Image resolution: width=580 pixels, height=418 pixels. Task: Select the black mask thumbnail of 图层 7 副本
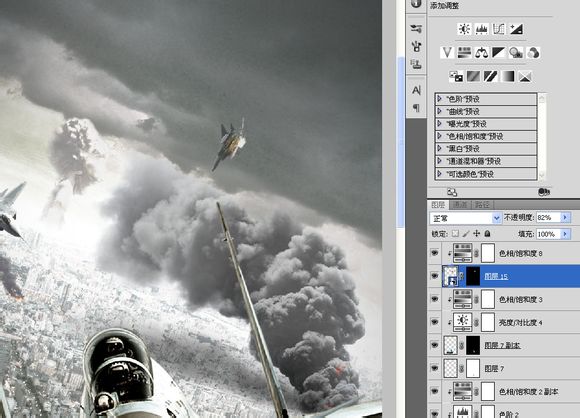473,345
